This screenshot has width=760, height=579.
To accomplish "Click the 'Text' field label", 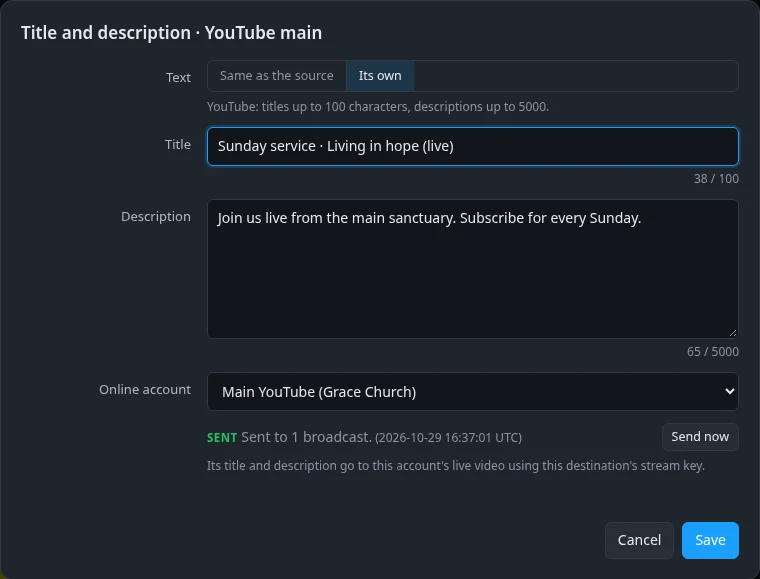I will pos(178,78).
